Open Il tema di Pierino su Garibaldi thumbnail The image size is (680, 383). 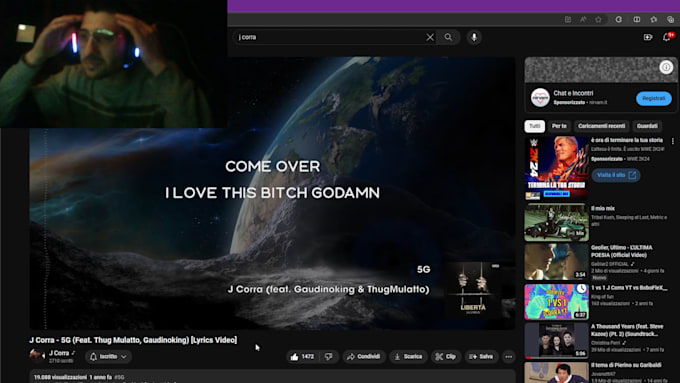[557, 373]
